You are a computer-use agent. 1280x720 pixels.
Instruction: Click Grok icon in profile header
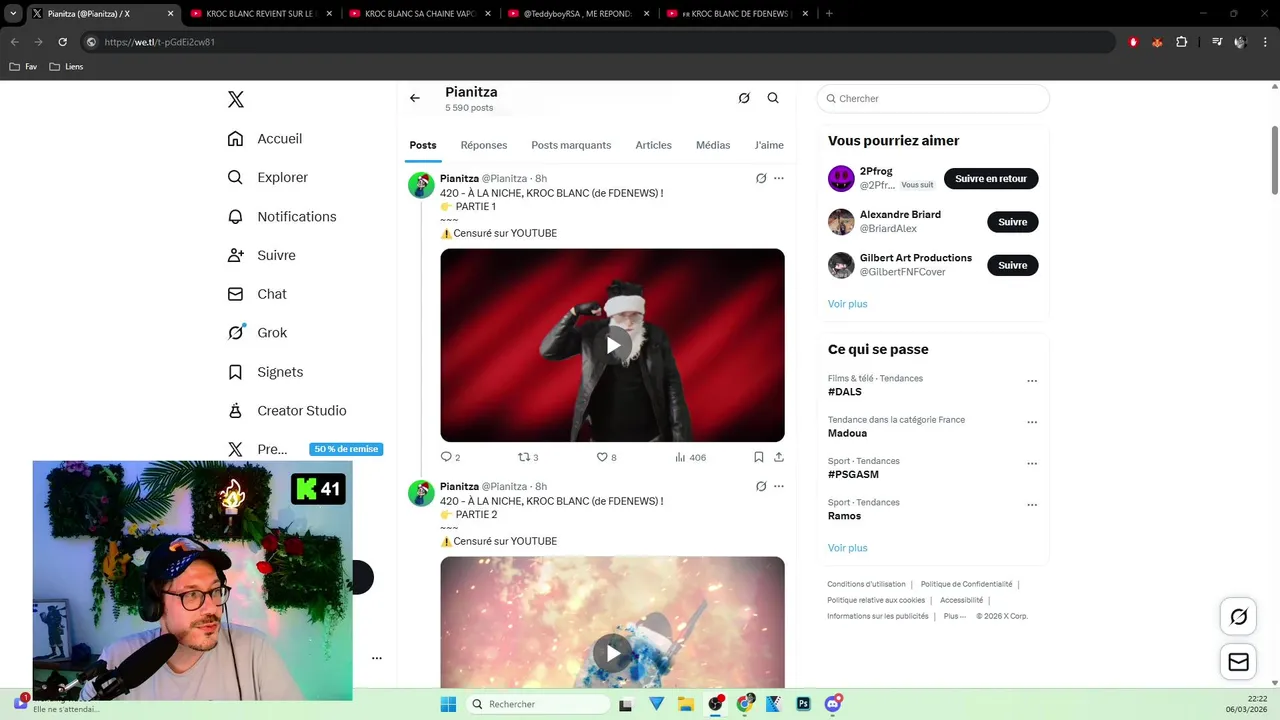coord(744,98)
